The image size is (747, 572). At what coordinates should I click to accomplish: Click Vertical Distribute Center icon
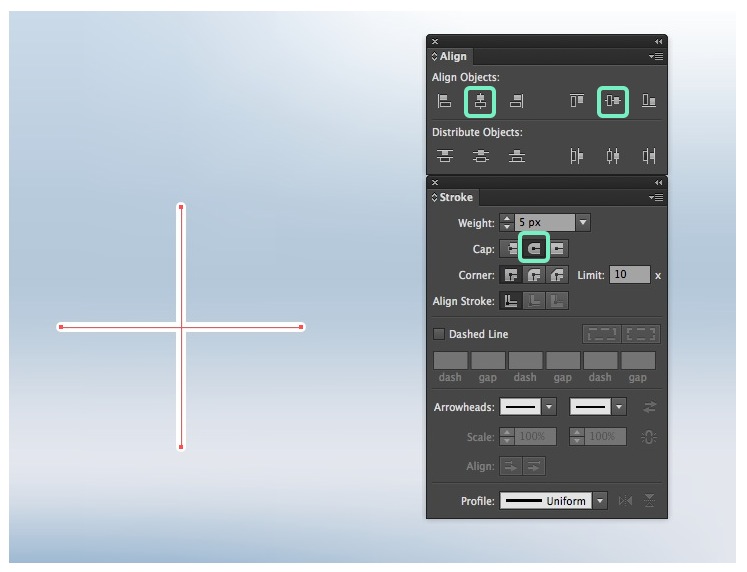pyautogui.click(x=481, y=156)
